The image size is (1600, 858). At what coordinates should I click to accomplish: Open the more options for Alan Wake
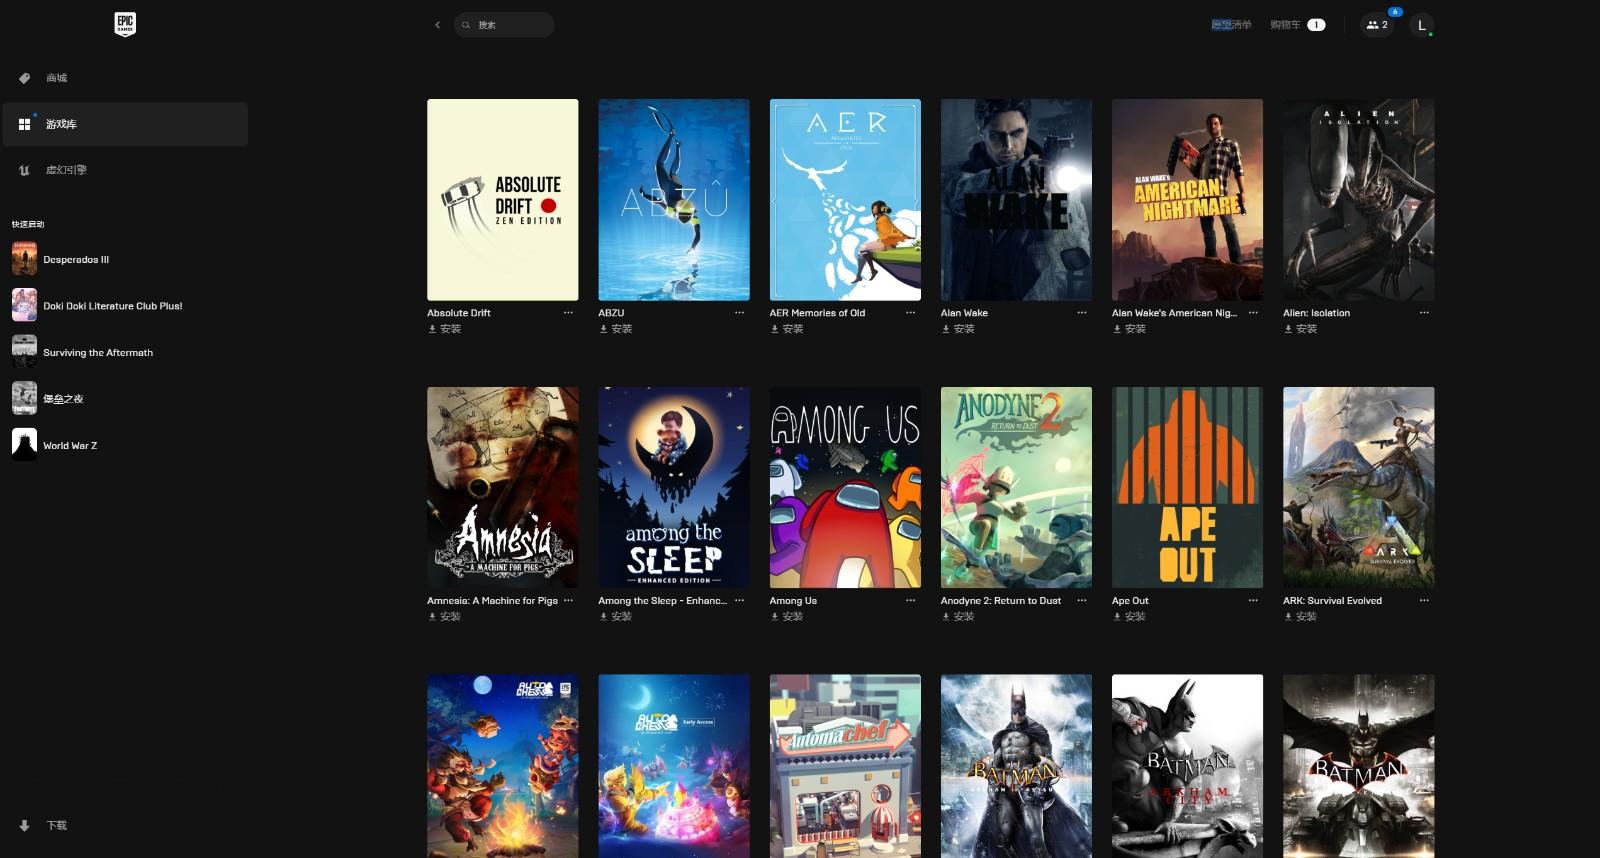point(1082,313)
